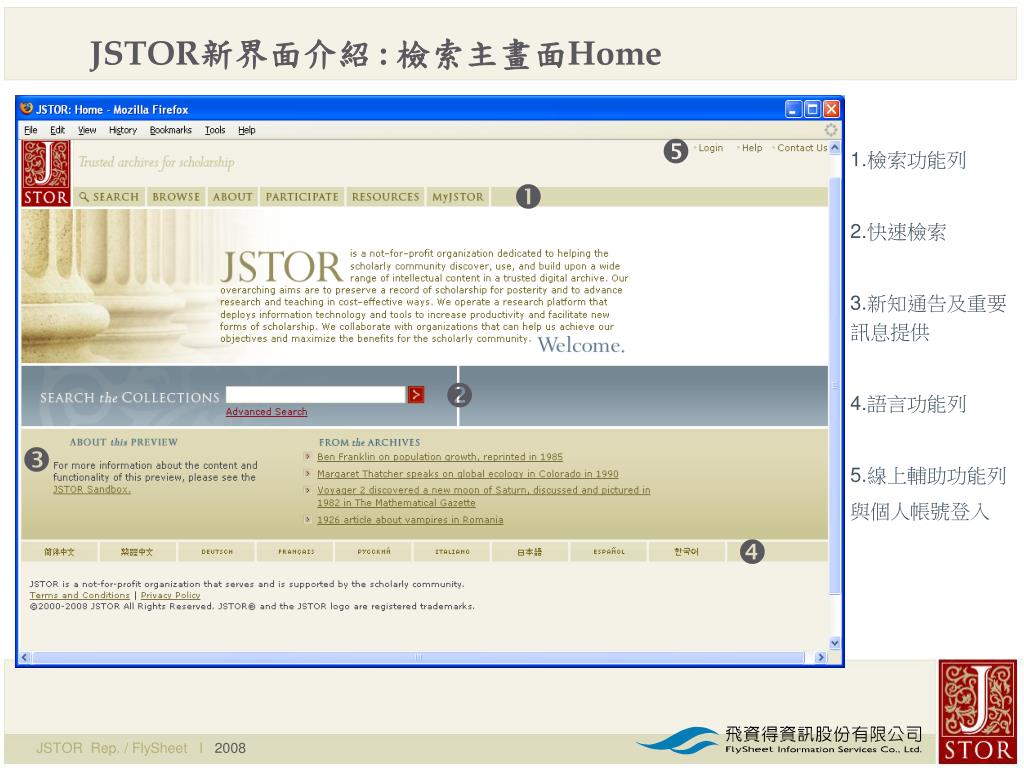Click the Firefox loading throbber icon

pyautogui.click(x=830, y=130)
